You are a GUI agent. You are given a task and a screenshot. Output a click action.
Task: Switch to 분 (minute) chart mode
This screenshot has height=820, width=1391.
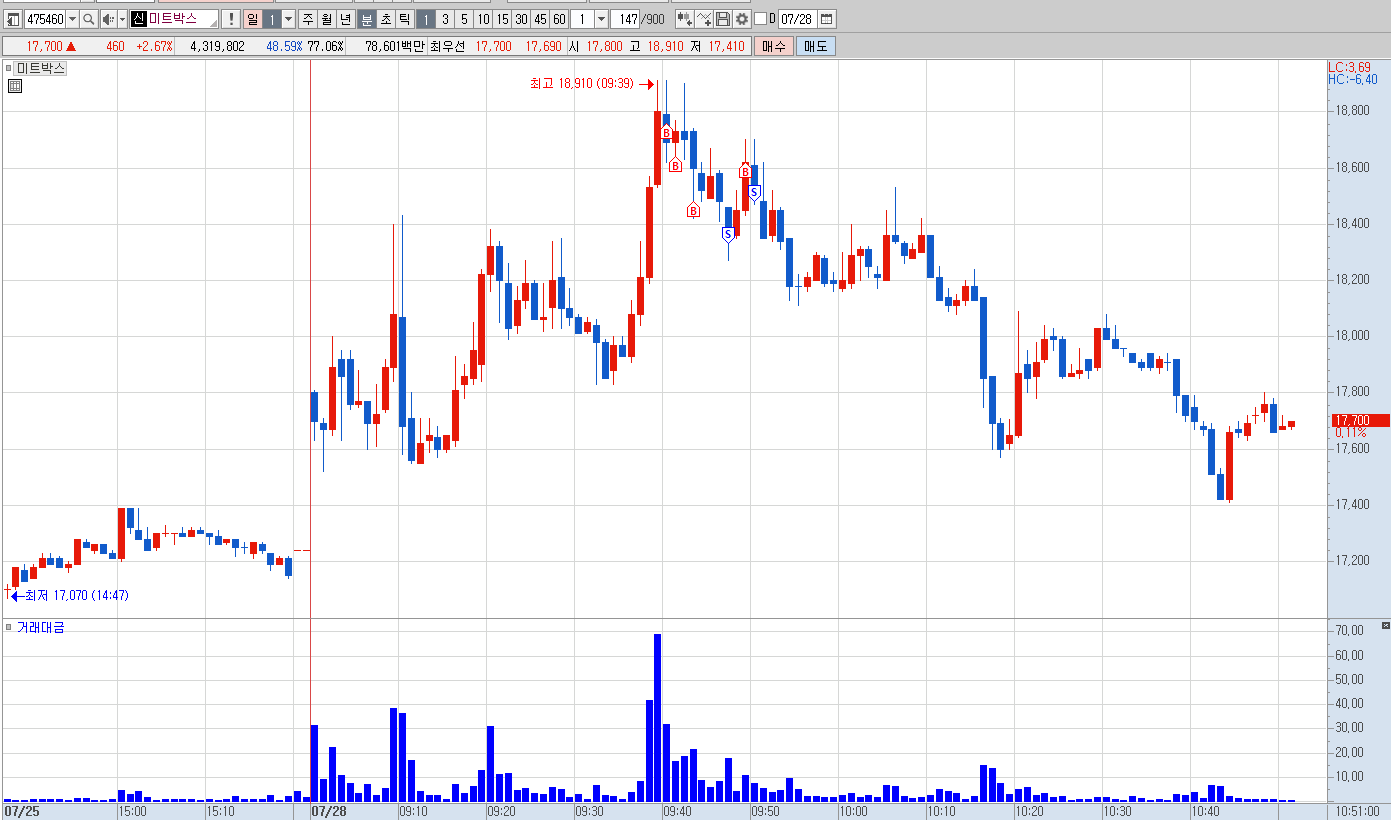tap(367, 19)
